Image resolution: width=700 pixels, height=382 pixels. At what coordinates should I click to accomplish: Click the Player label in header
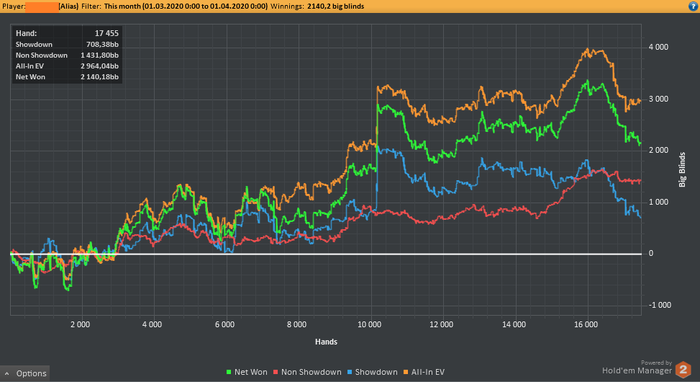coord(13,6)
